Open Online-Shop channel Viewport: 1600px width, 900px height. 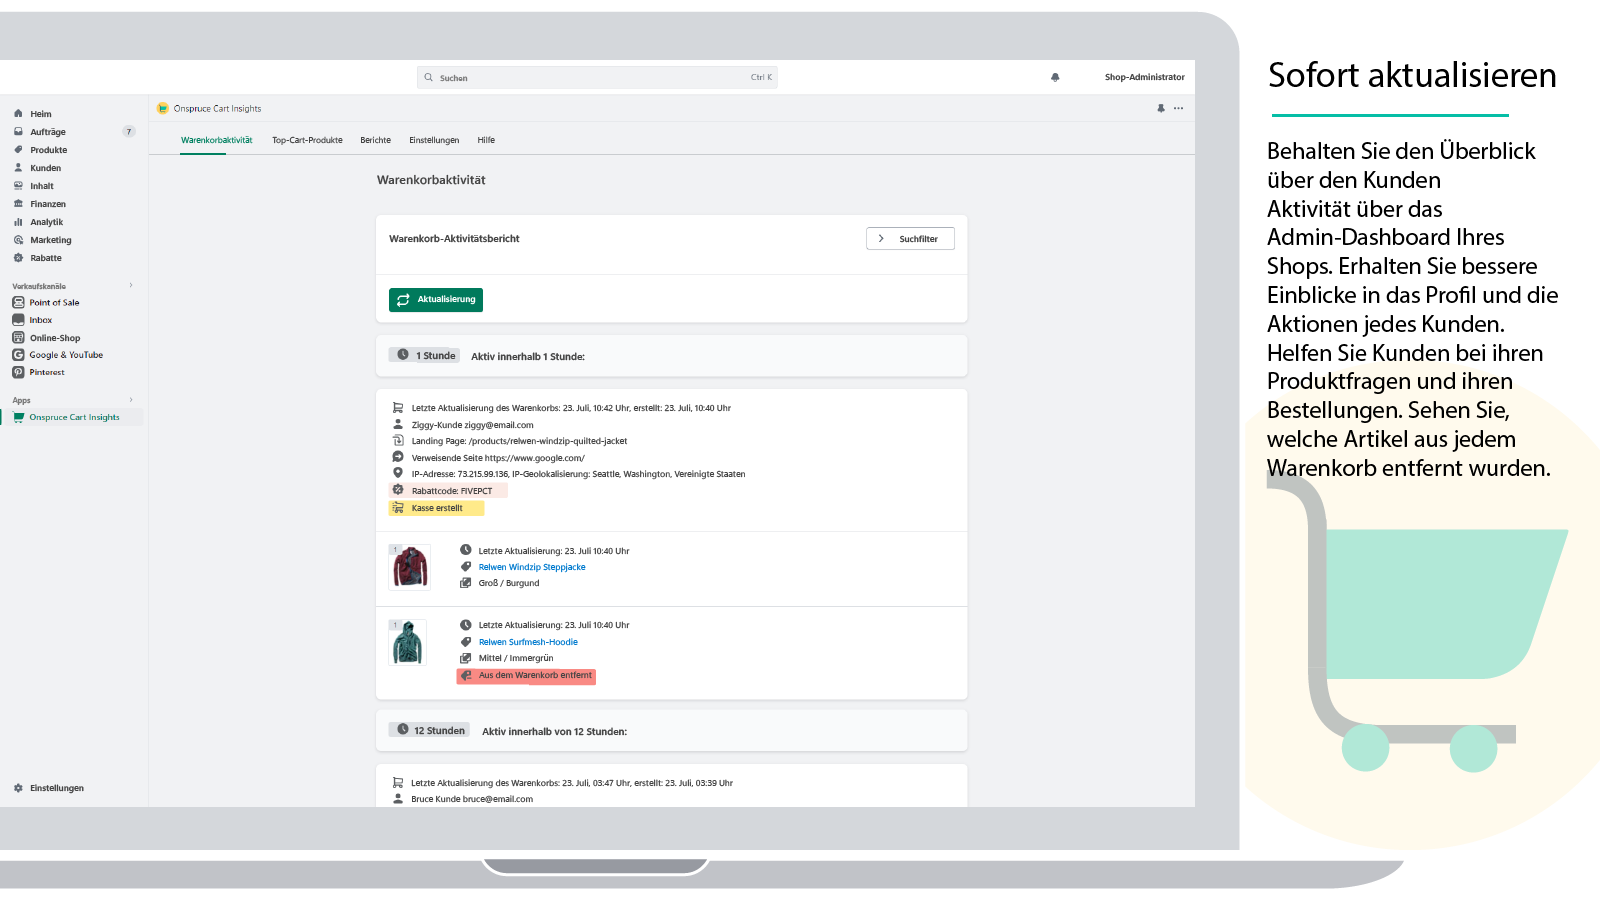[54, 338]
